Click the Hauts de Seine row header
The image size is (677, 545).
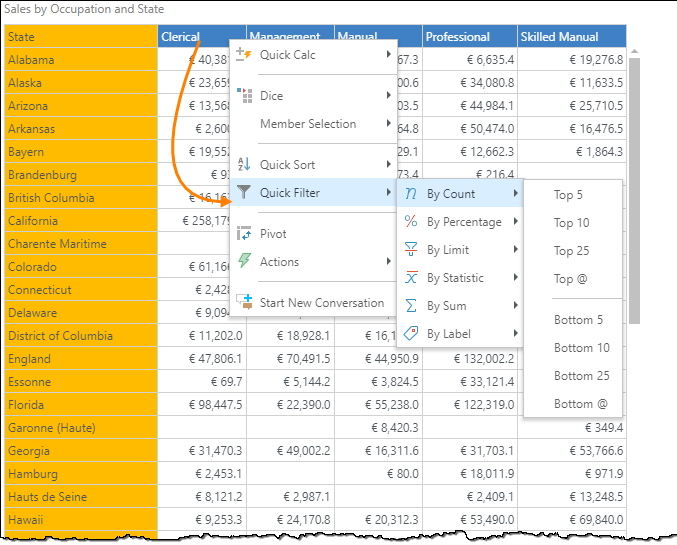(81, 497)
